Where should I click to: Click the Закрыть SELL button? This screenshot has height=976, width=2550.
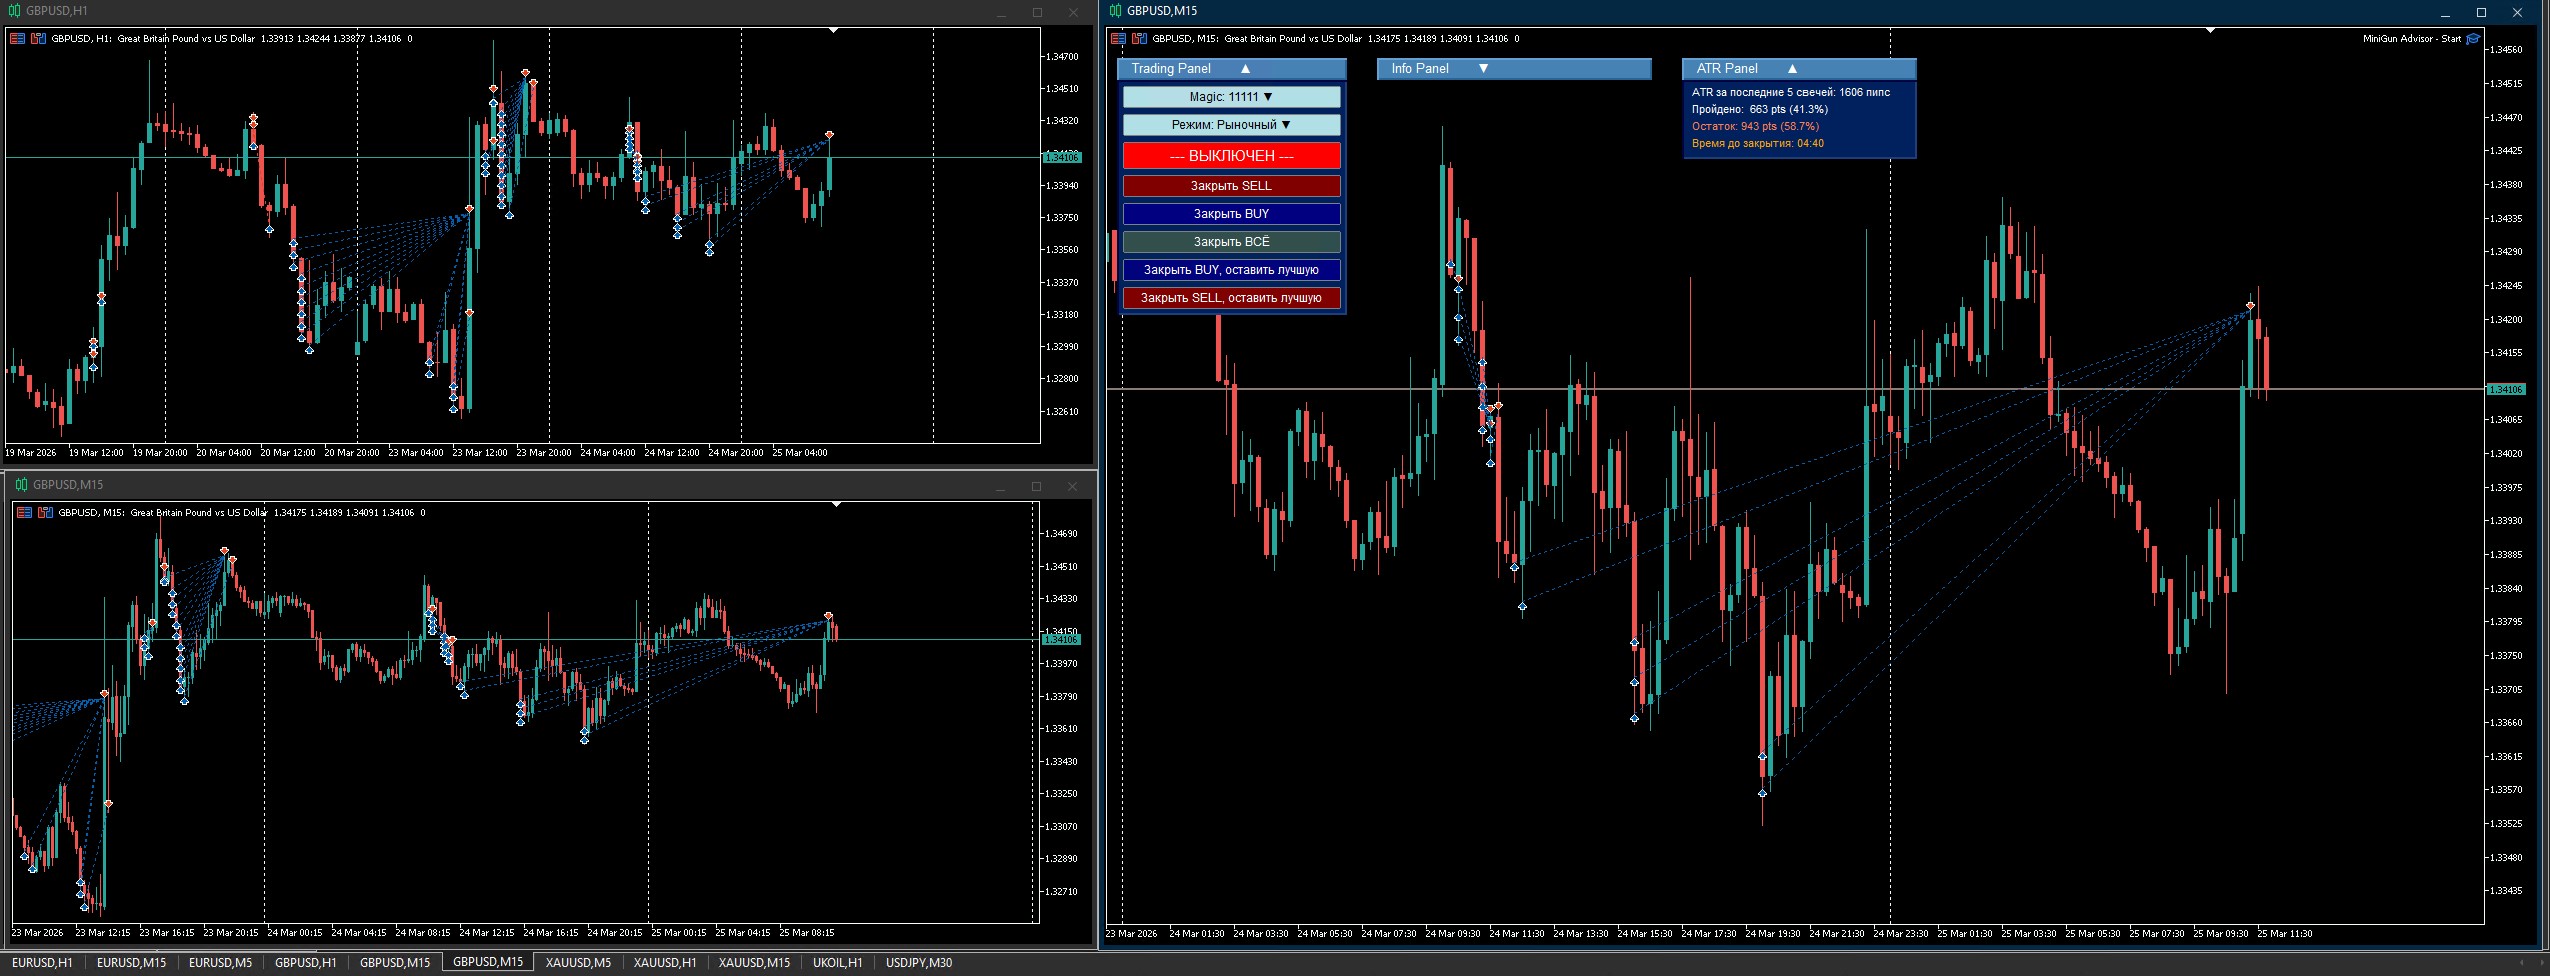coord(1231,186)
